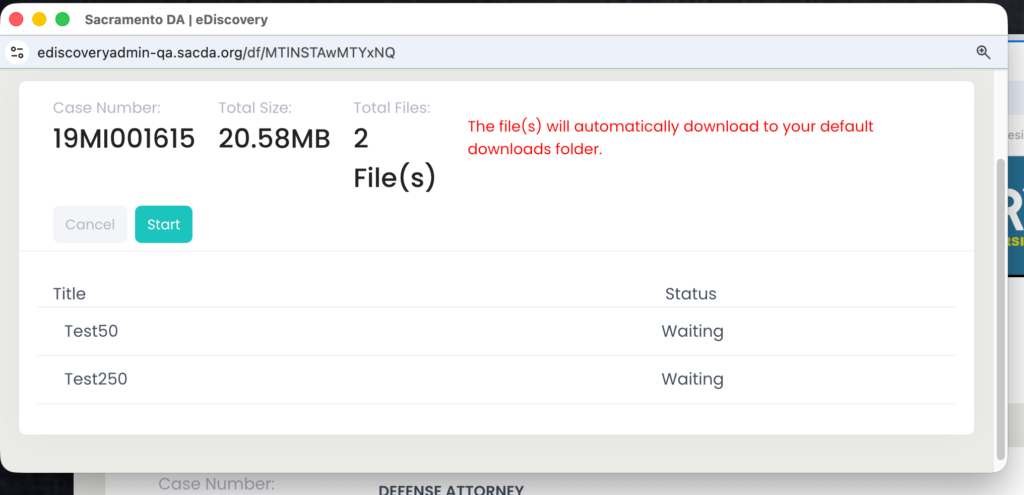Maximize window using green button
Image resolution: width=1024 pixels, height=495 pixels.
62,19
